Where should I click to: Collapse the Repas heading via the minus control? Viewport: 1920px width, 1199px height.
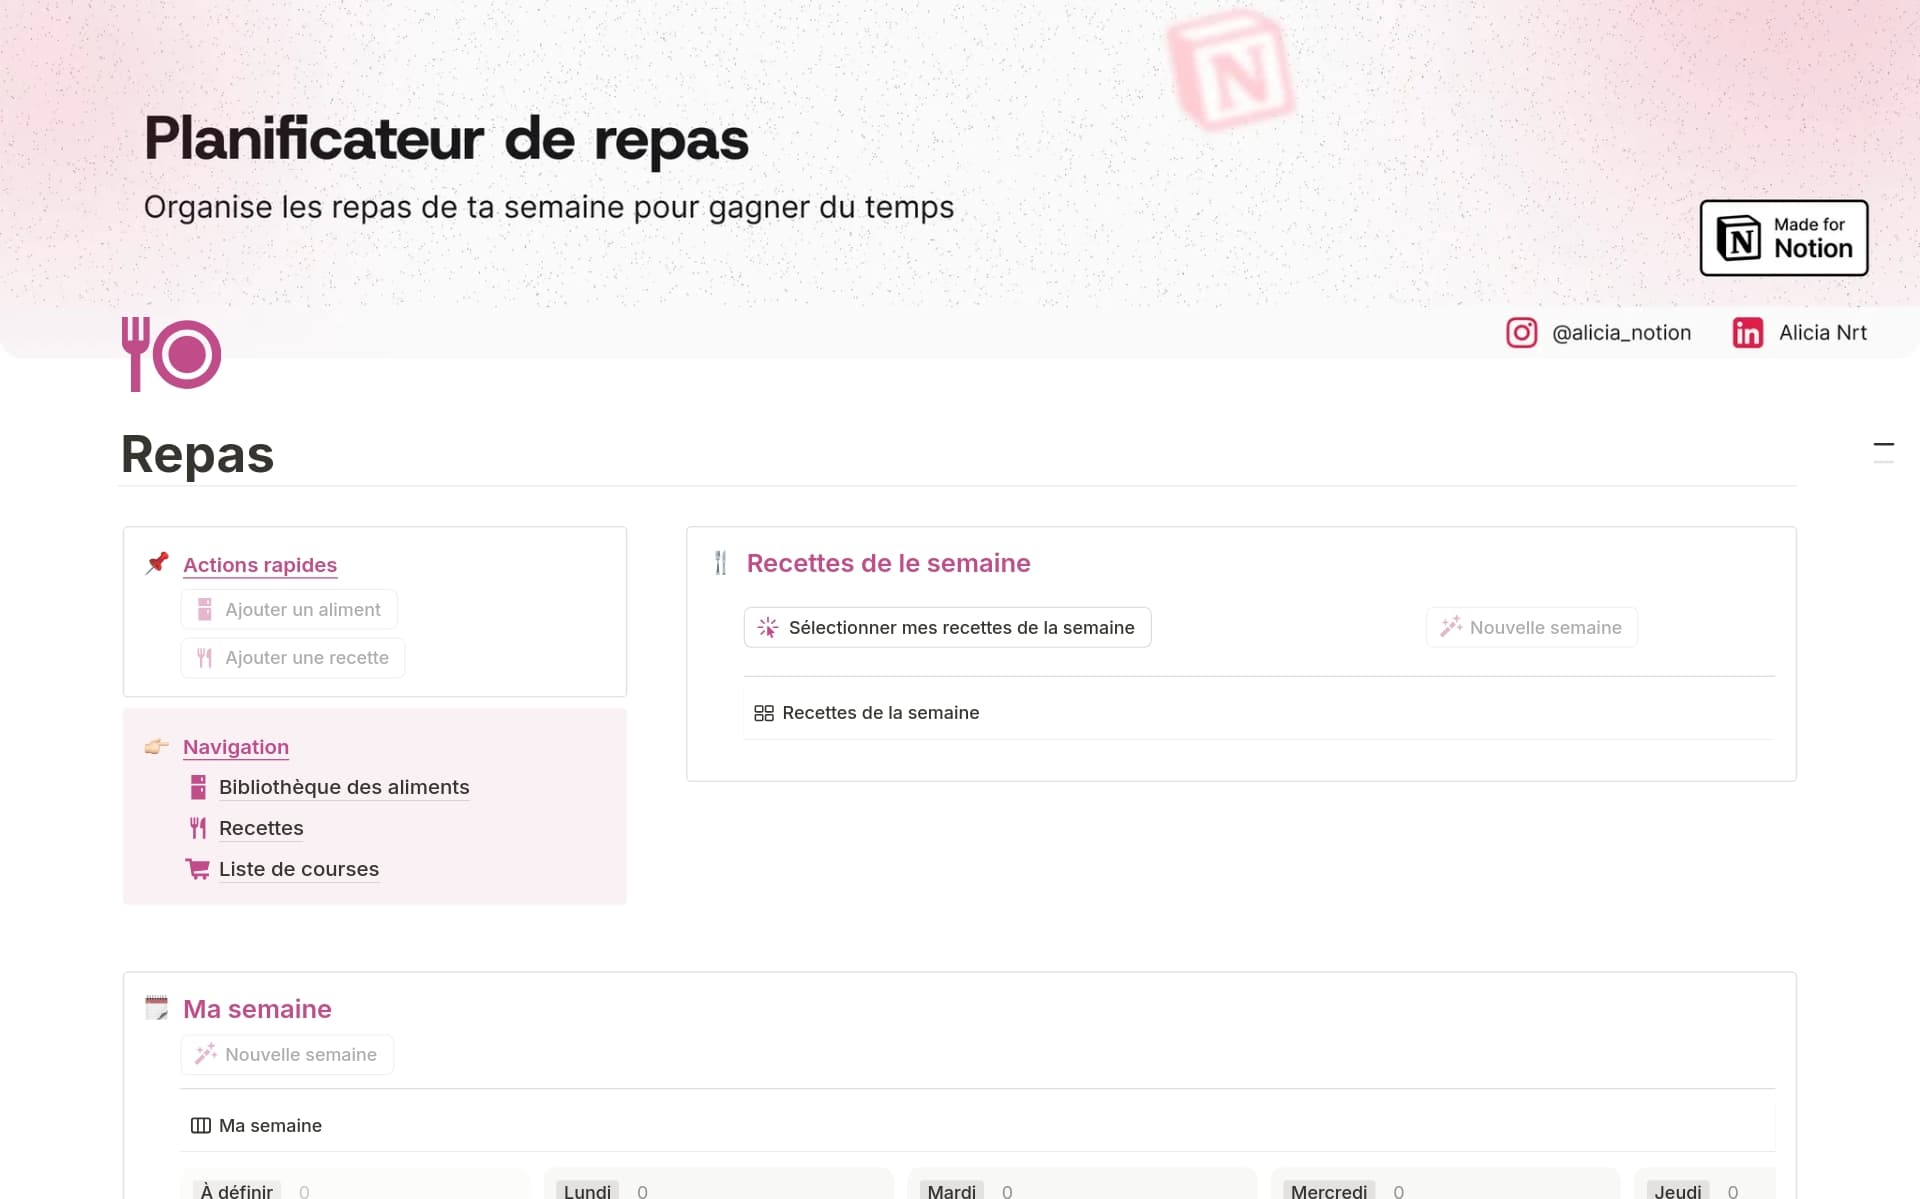1883,444
